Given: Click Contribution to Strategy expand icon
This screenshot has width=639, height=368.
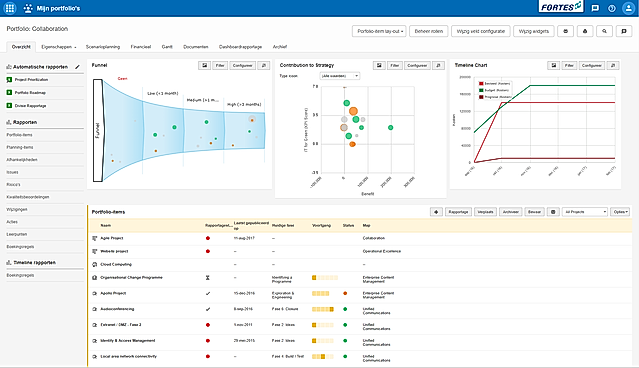Looking at the screenshot, I should pyautogui.click(x=438, y=65).
